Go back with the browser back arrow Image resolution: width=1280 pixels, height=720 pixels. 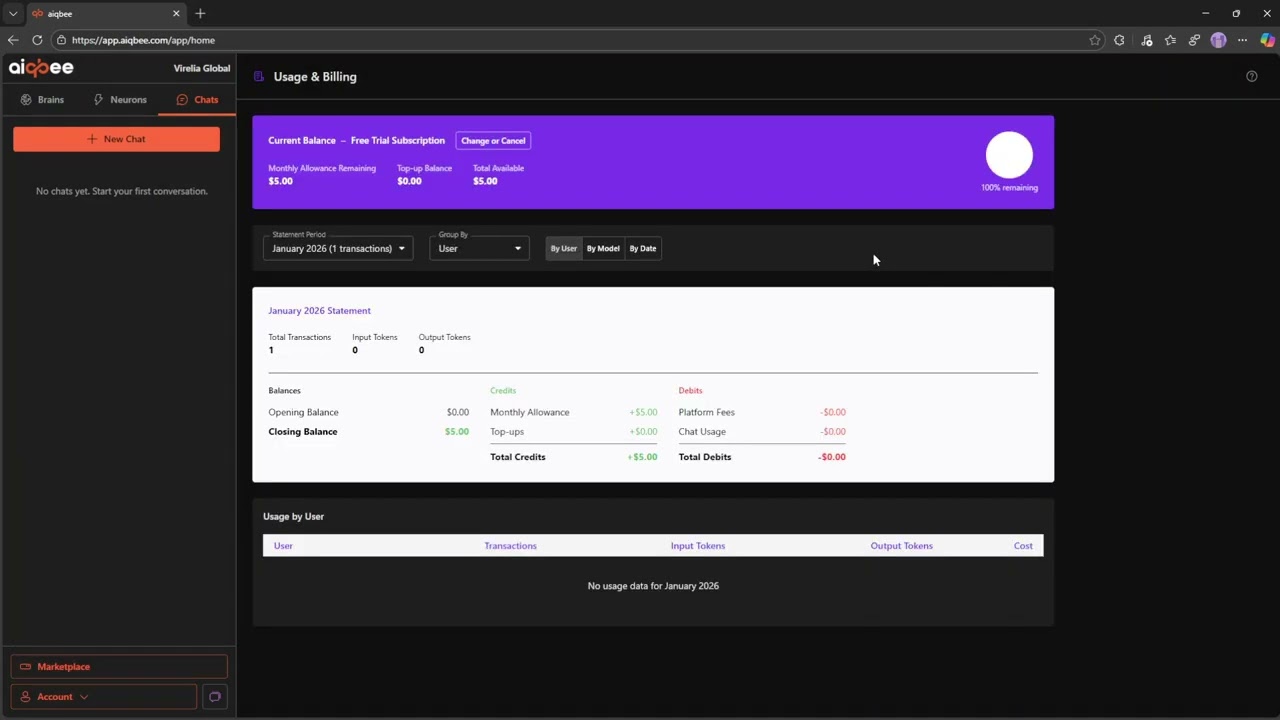pyautogui.click(x=13, y=40)
